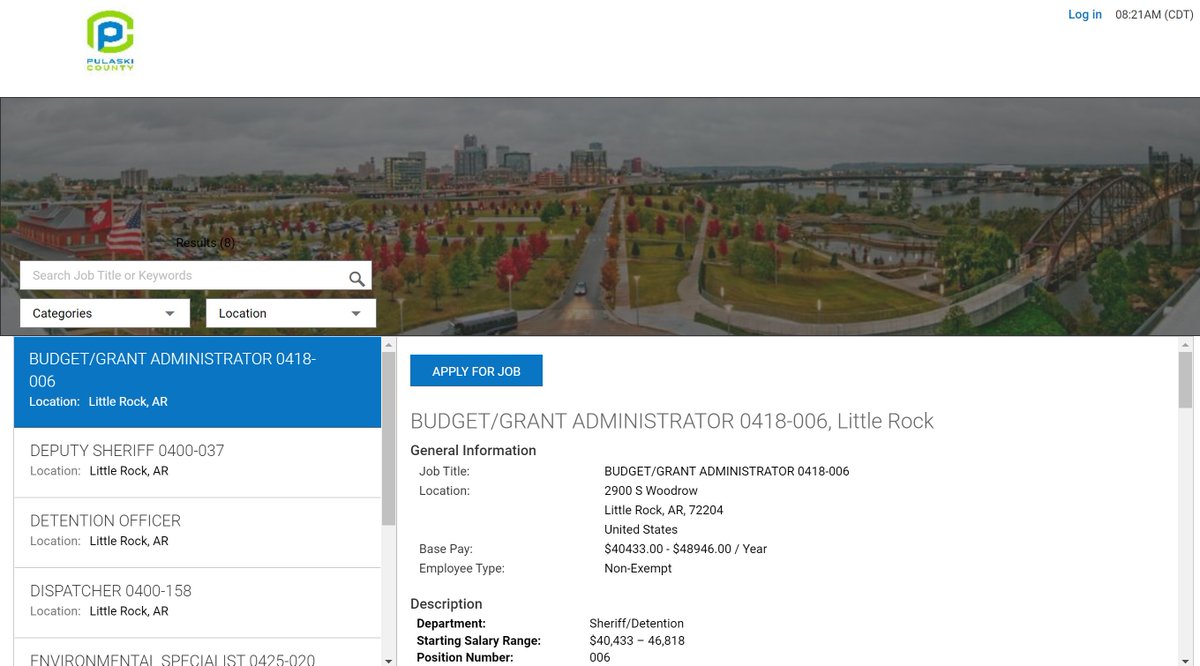1200x666 pixels.
Task: Click the Base Pay value $40433.00 - $48946.00 / Year
Action: tap(686, 549)
